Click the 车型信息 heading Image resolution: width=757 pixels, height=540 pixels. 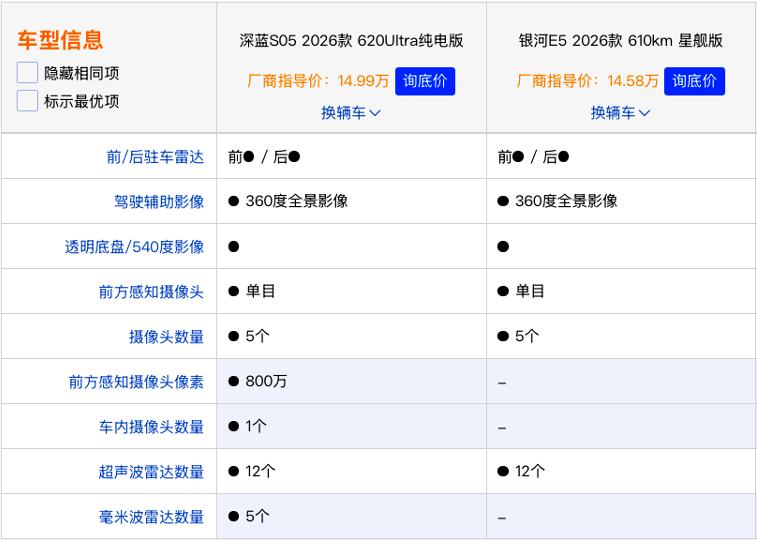coord(60,40)
